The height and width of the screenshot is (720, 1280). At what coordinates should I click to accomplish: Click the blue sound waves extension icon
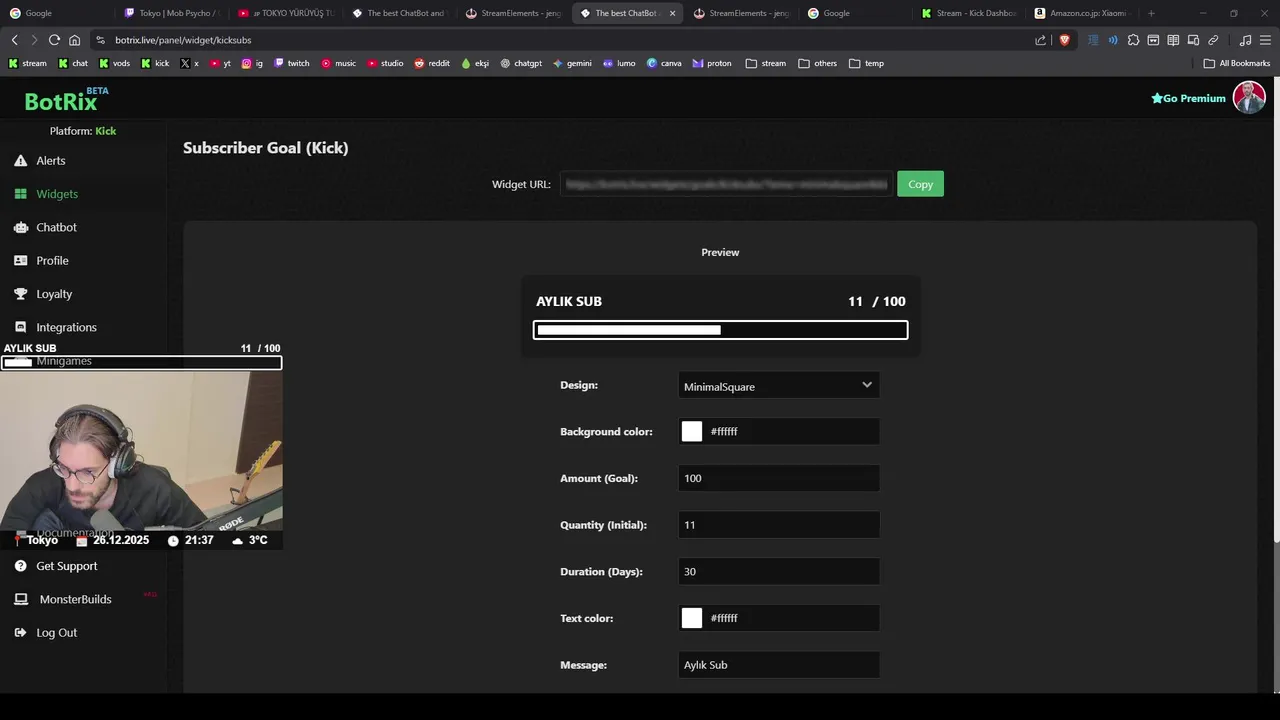(1113, 40)
